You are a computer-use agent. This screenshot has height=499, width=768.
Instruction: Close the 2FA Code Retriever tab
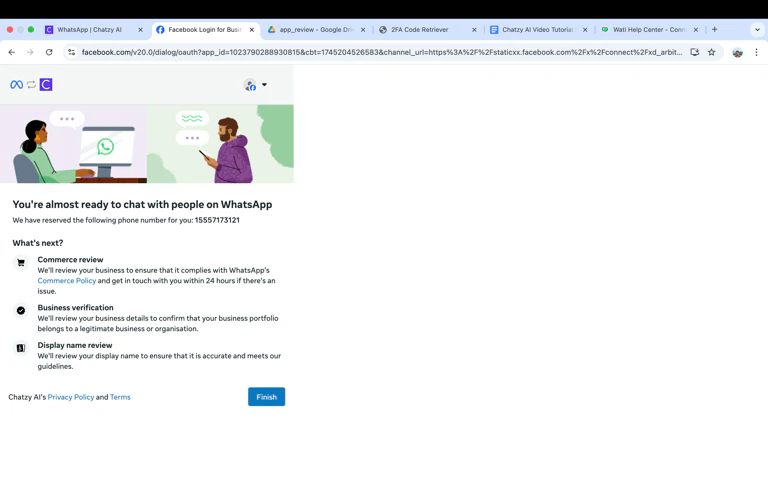[474, 30]
